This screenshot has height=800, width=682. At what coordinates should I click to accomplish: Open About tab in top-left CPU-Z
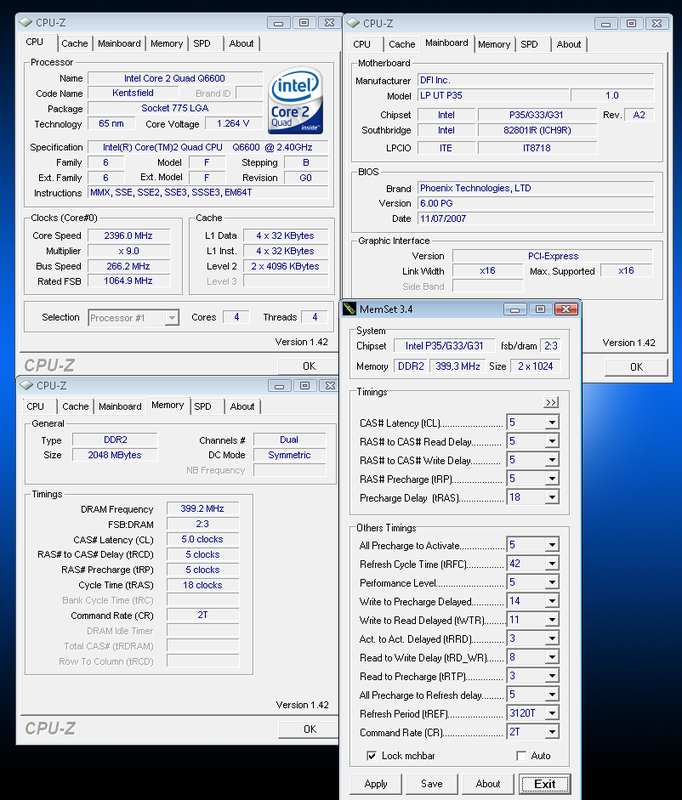coord(241,44)
